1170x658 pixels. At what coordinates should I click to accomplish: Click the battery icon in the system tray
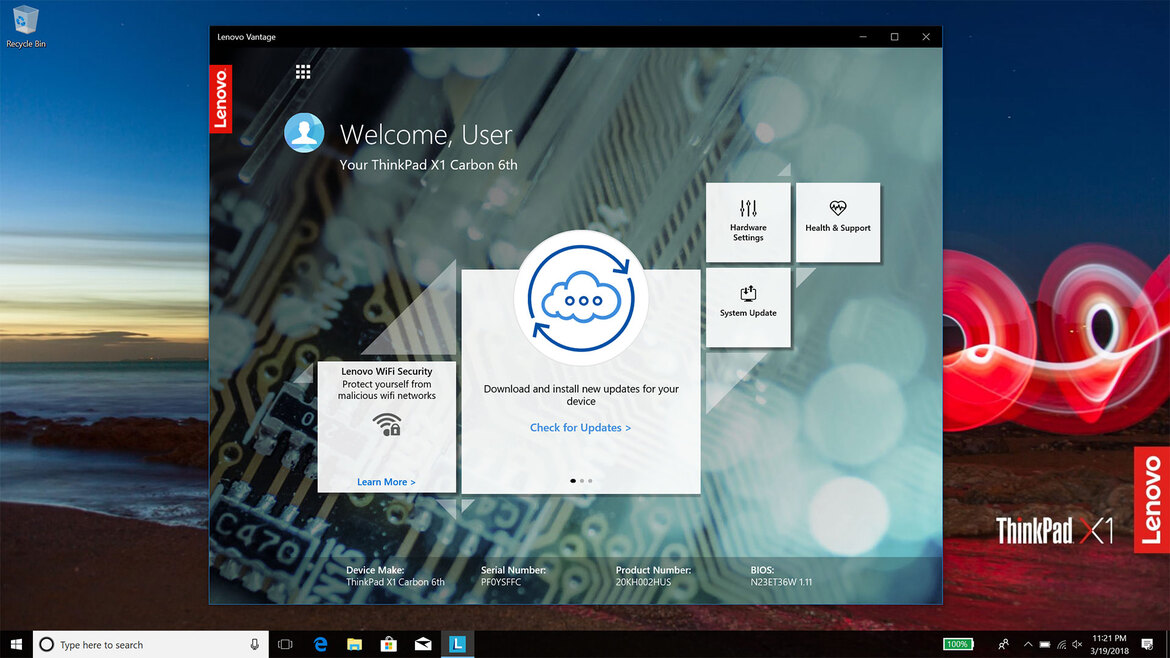coord(1045,645)
